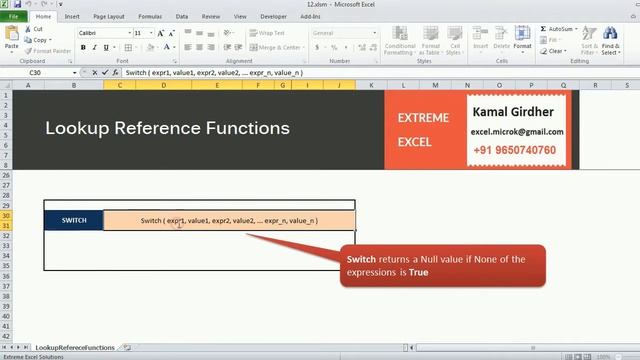Open the Insert Function fx dialog
Viewport: 640px width, 360px height.
pos(116,72)
